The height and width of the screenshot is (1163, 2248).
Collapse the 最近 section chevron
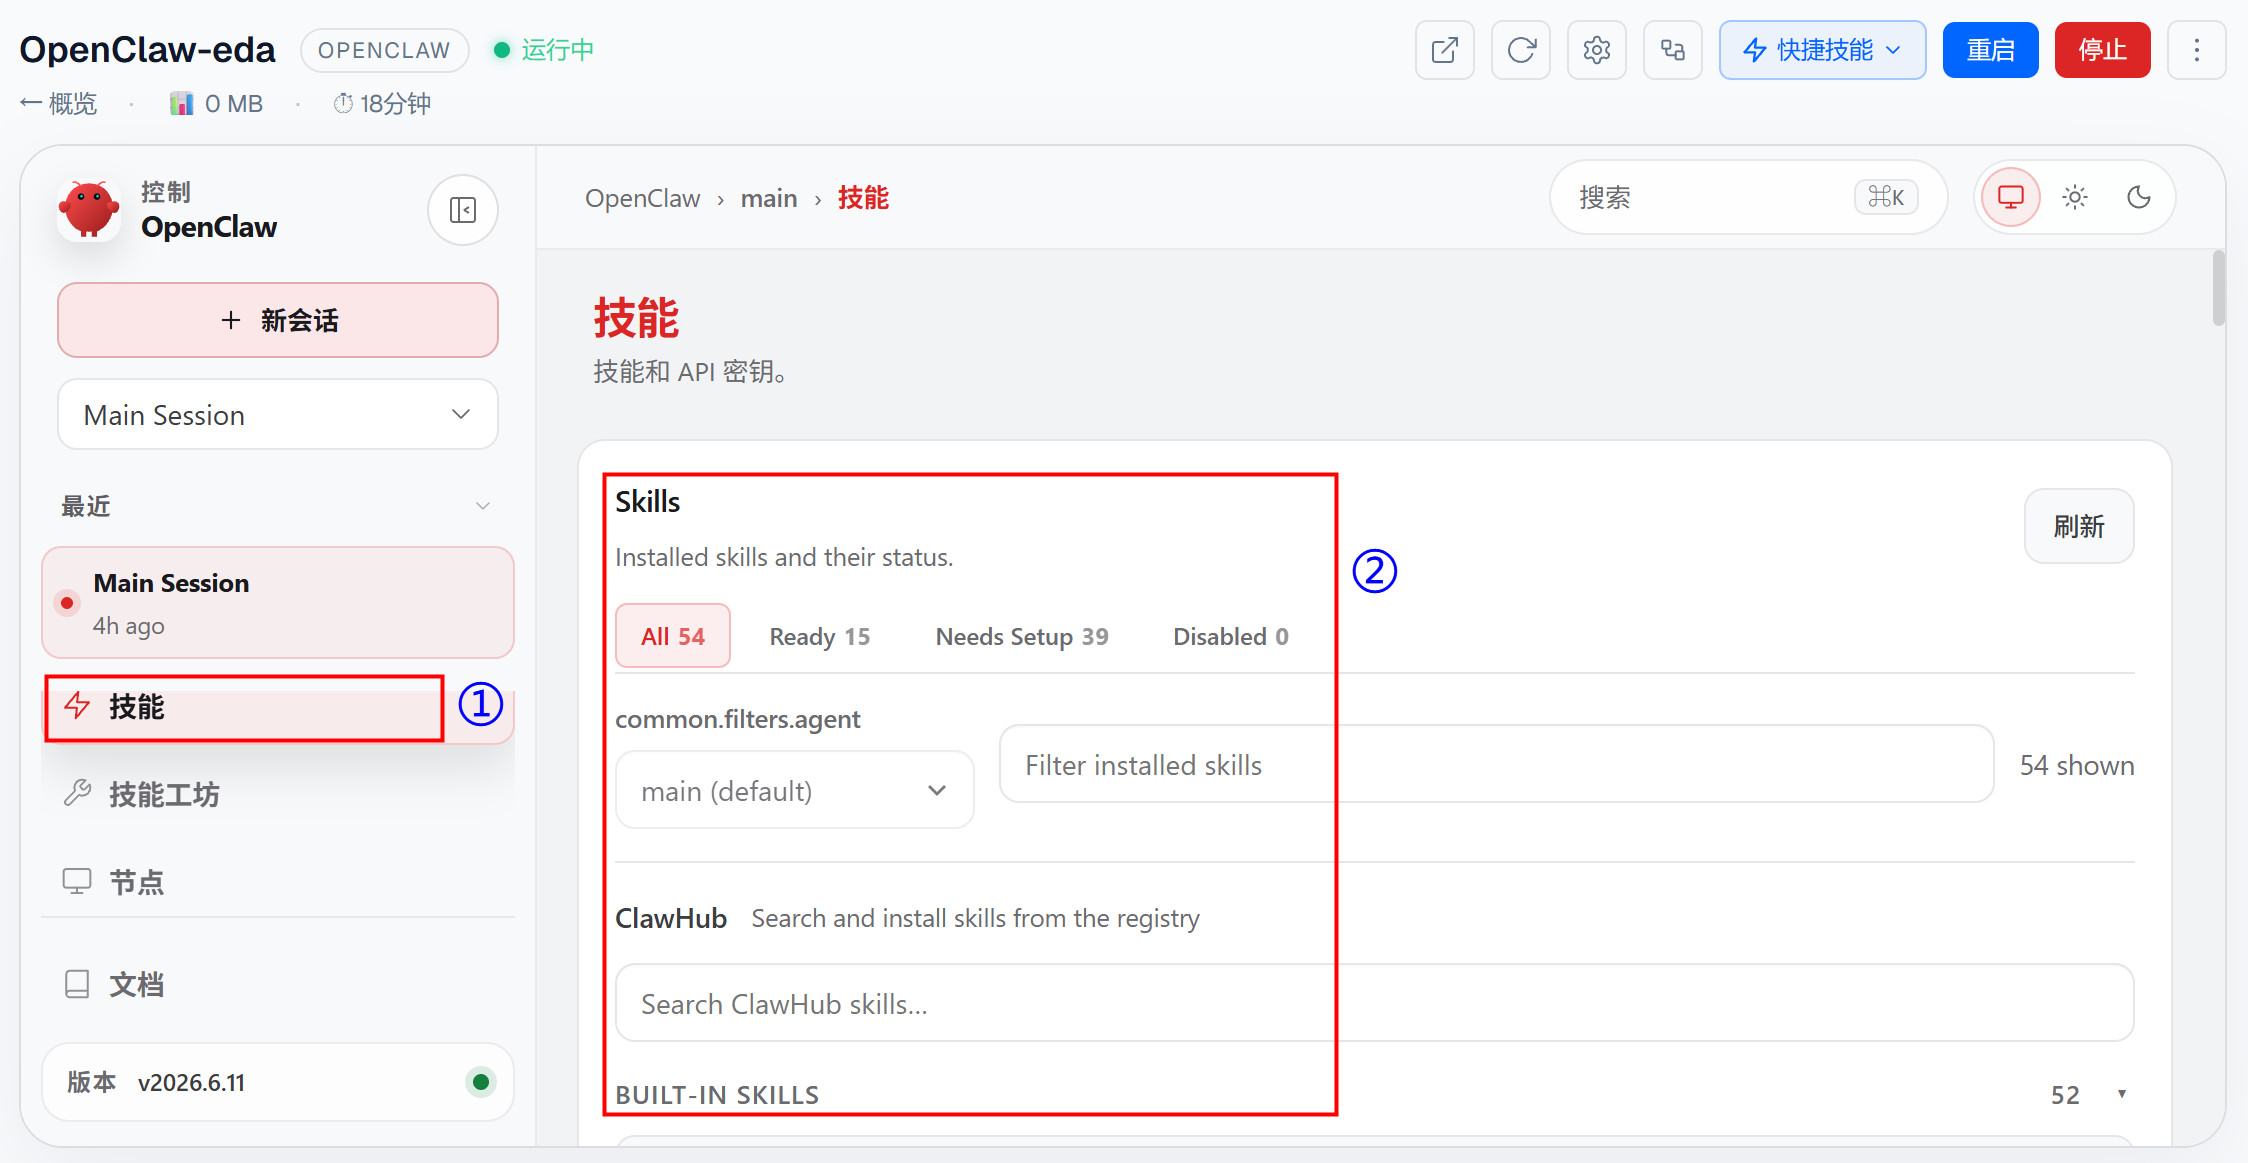pos(483,506)
